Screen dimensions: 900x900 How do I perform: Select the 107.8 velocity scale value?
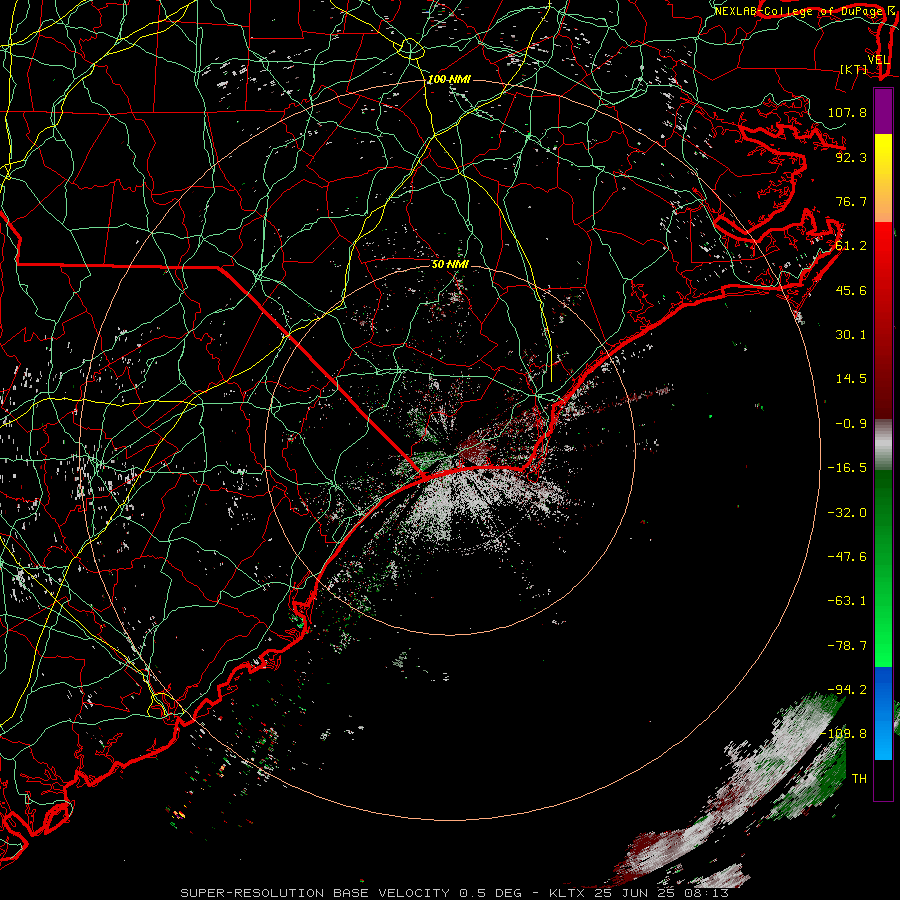[847, 112]
